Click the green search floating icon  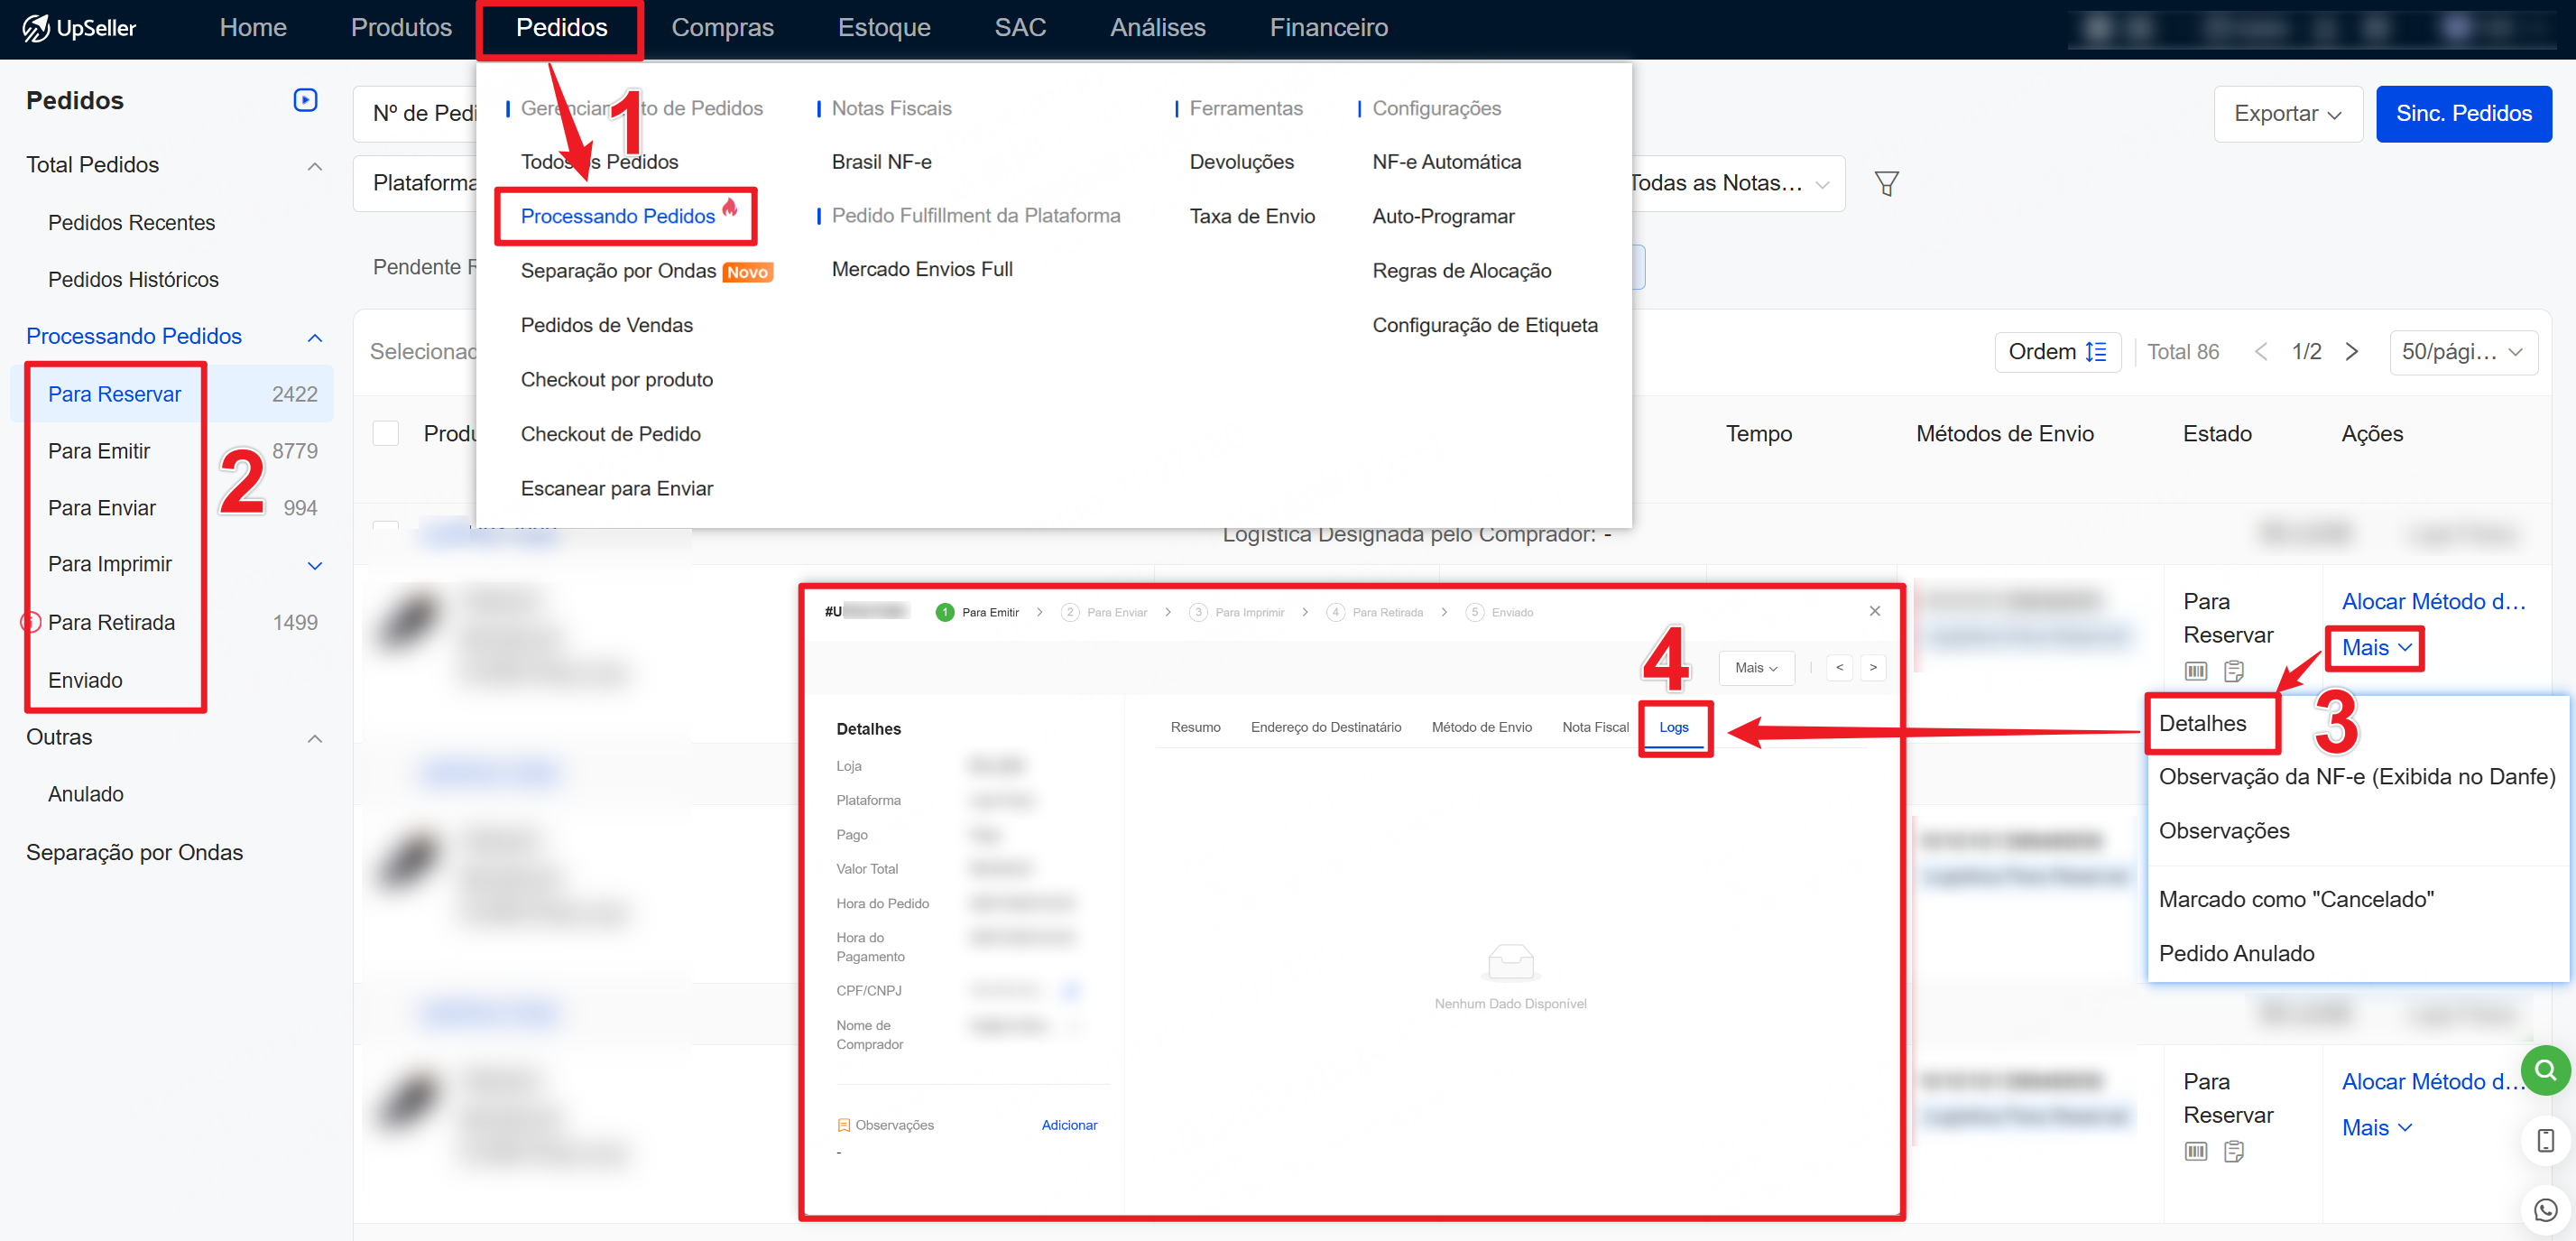[2545, 1071]
